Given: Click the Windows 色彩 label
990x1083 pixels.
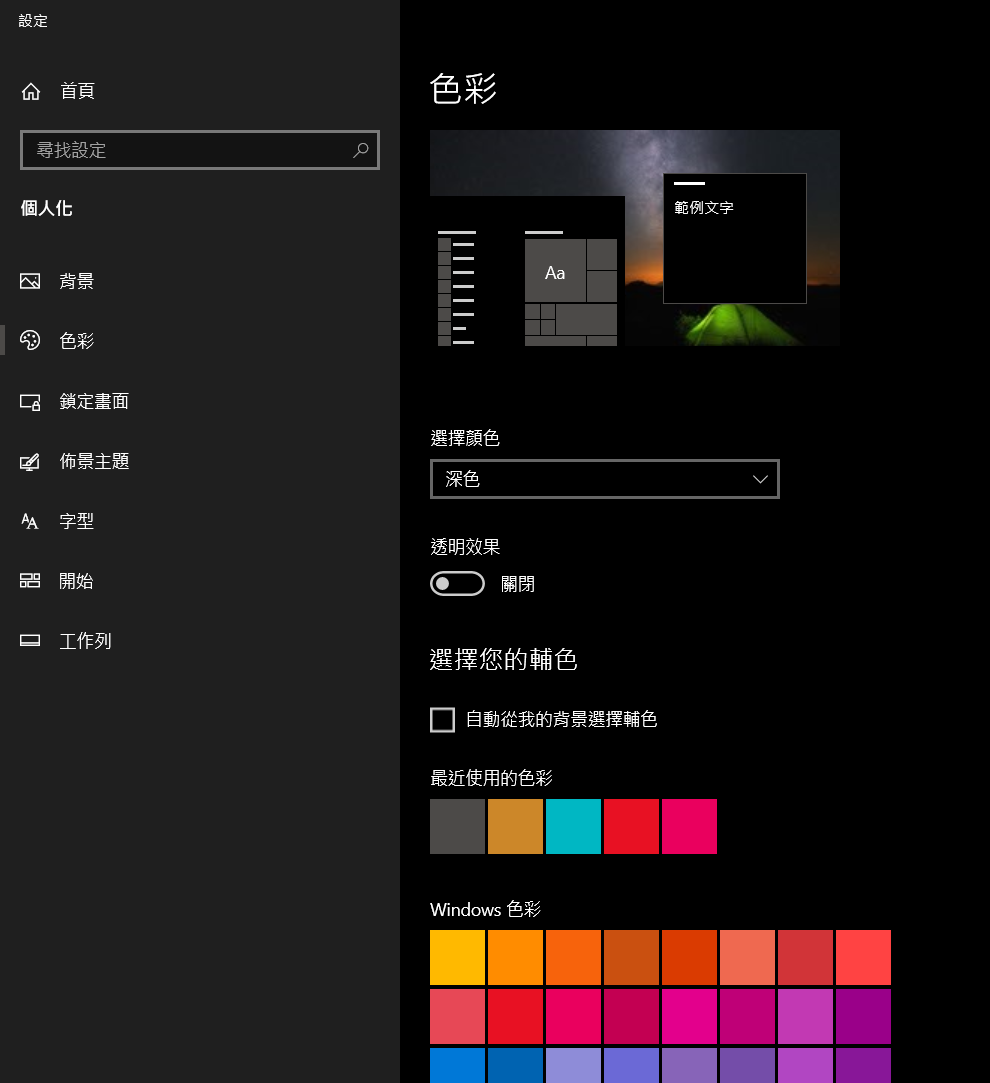Looking at the screenshot, I should pos(485,909).
